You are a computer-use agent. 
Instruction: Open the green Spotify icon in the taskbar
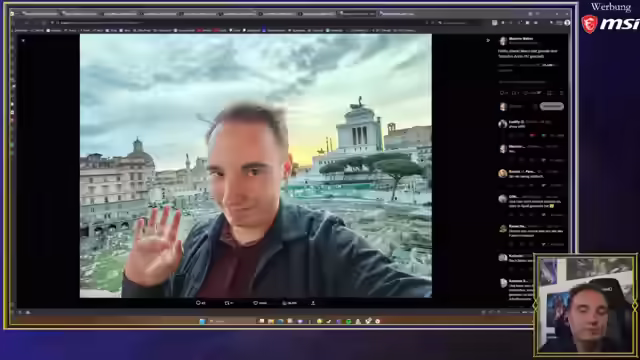[x=349, y=321]
